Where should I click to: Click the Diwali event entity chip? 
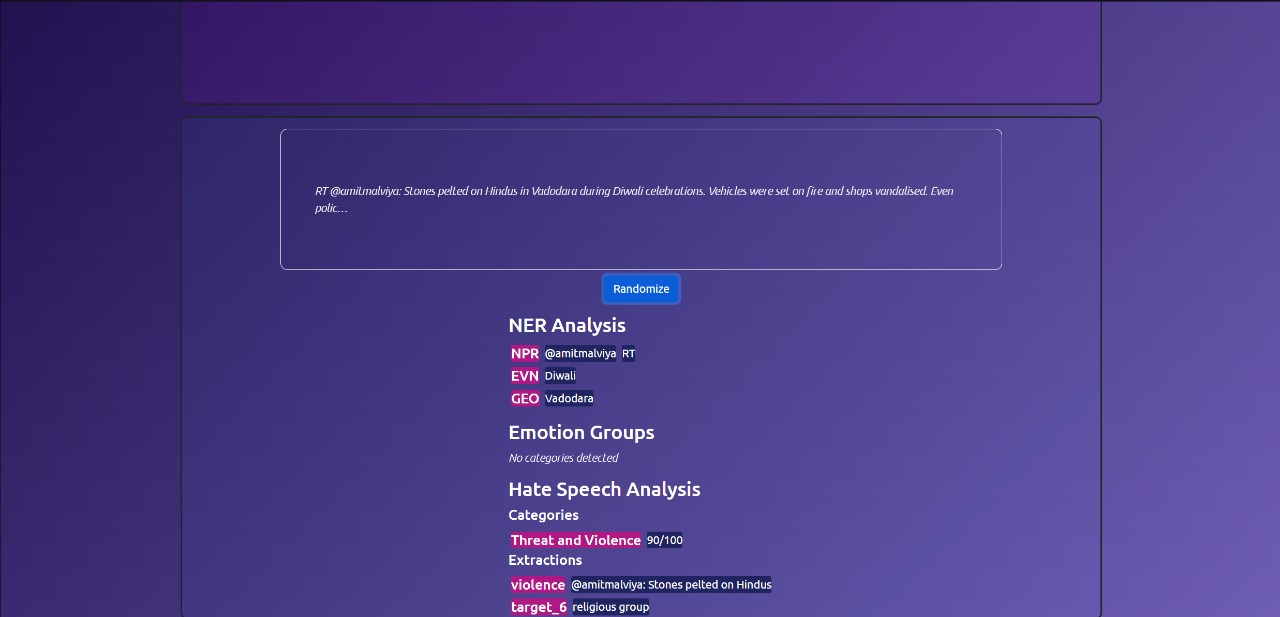pyautogui.click(x=559, y=376)
